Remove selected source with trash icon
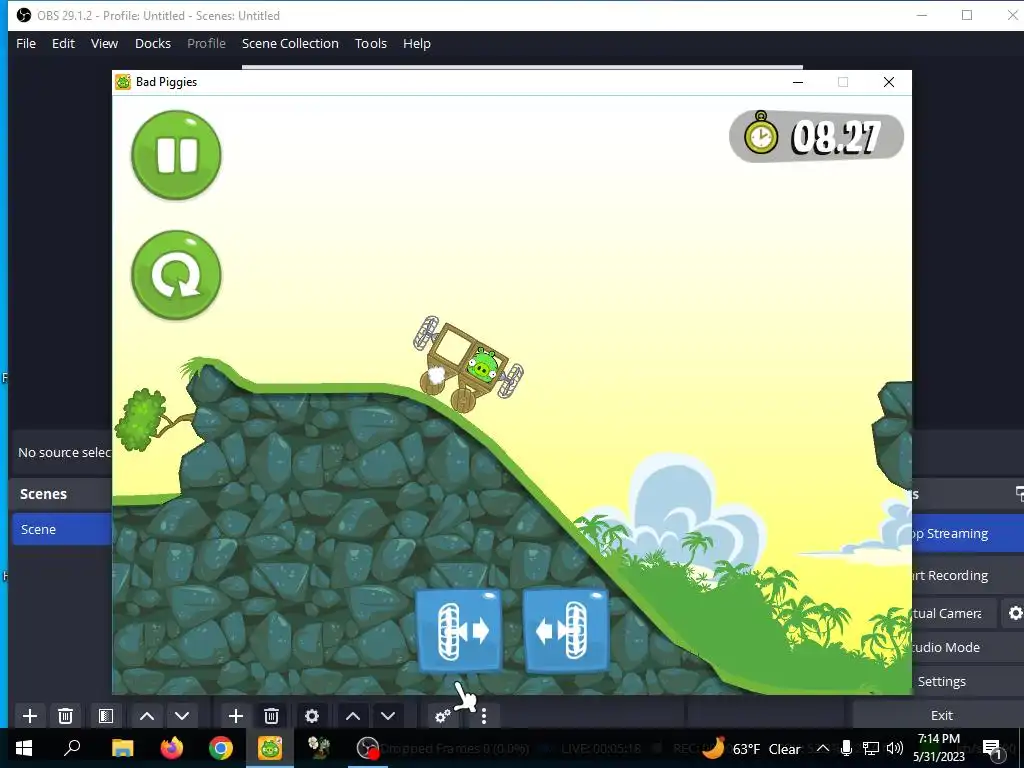The width and height of the screenshot is (1024, 768). tap(272, 716)
